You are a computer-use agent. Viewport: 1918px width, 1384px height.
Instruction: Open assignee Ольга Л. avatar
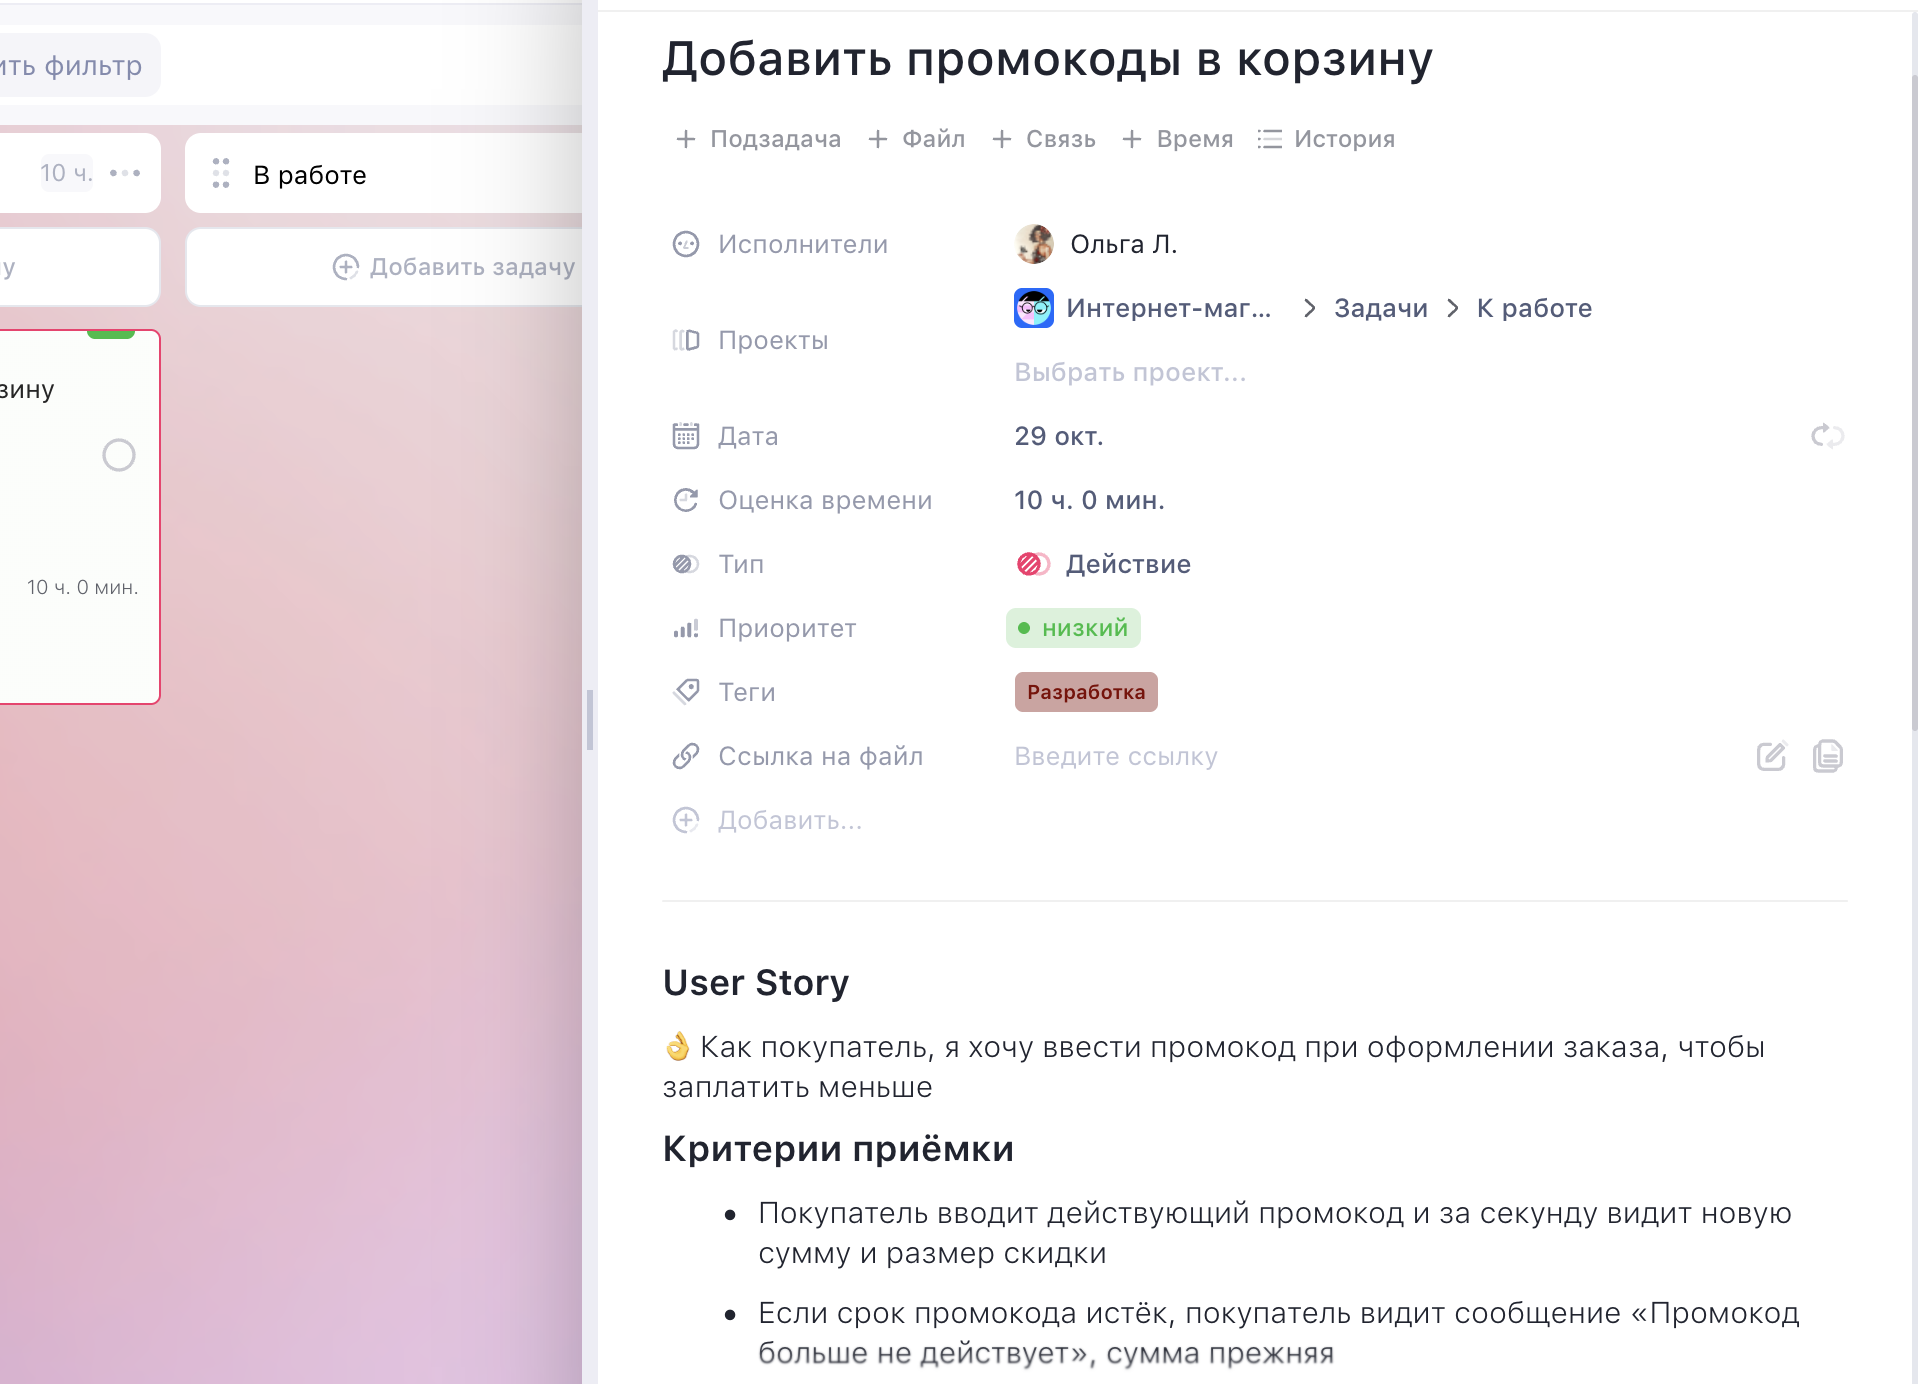[x=1034, y=244]
